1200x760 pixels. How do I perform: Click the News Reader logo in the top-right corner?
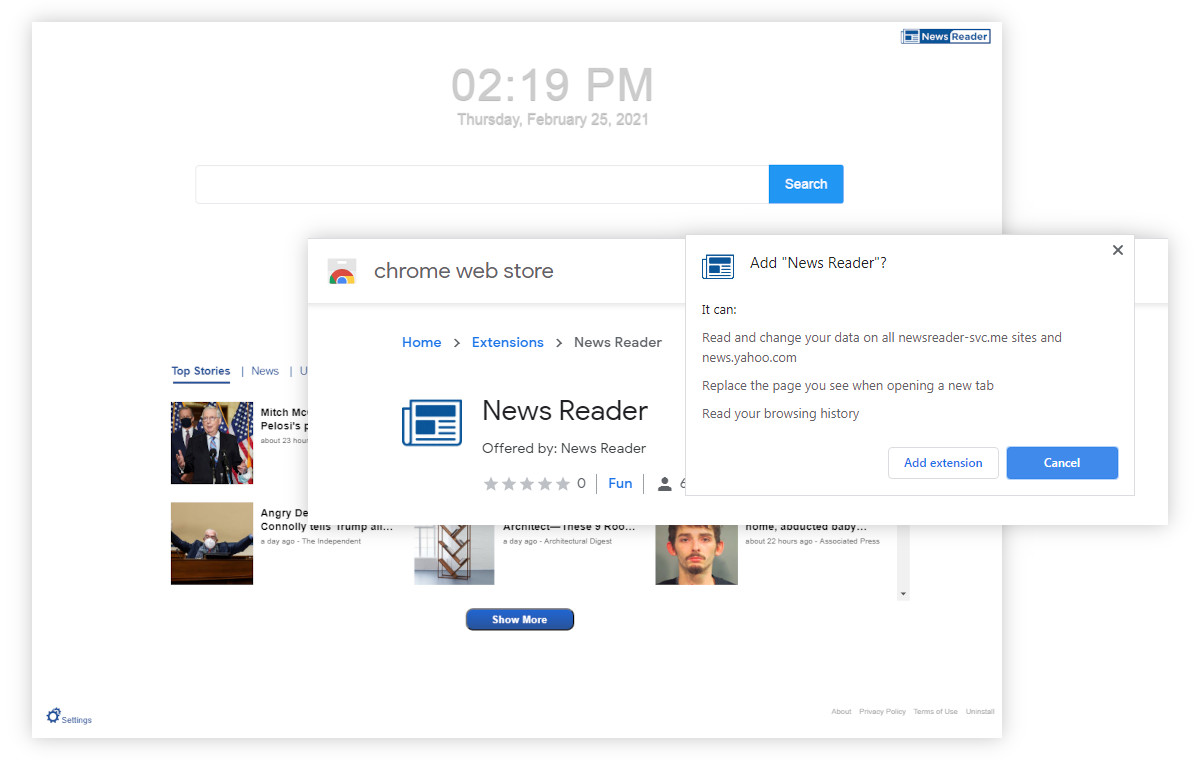(x=945, y=35)
